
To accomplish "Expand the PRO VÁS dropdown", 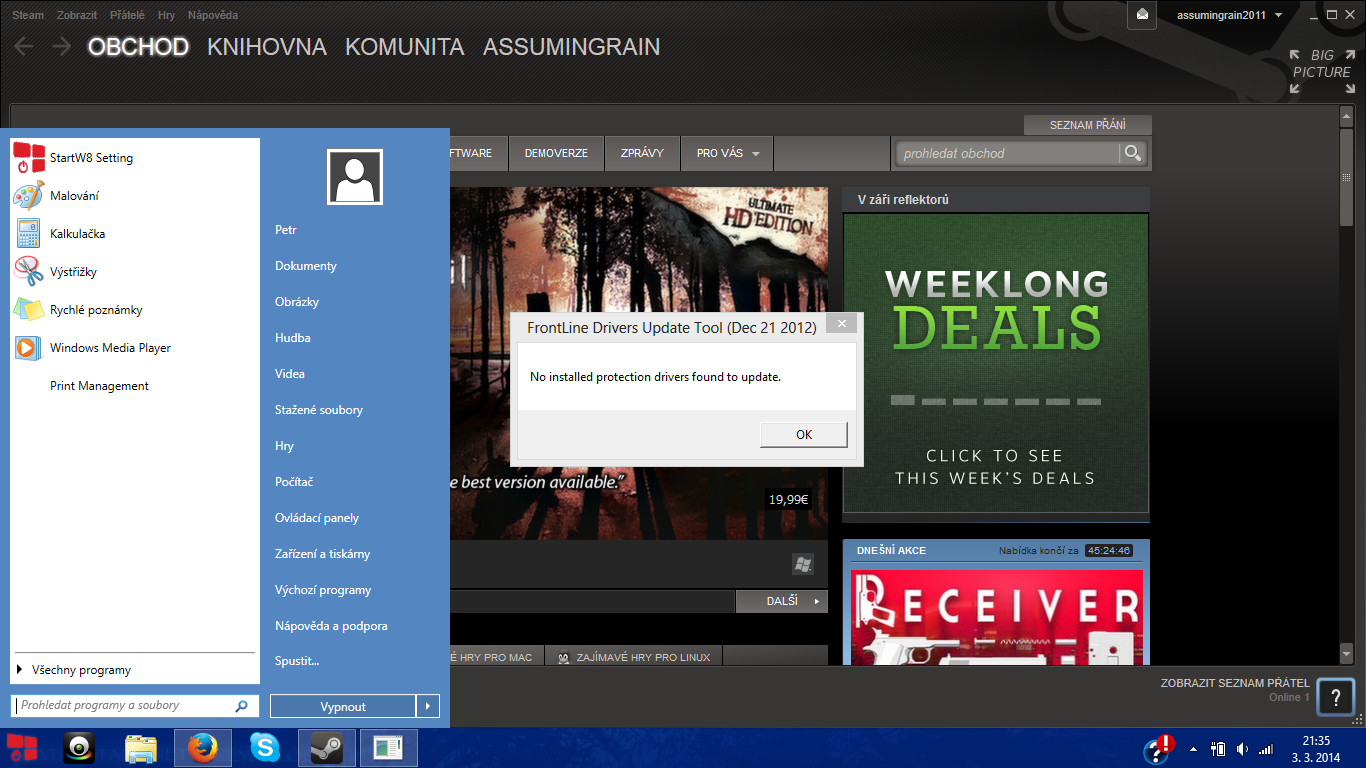I will pos(727,154).
